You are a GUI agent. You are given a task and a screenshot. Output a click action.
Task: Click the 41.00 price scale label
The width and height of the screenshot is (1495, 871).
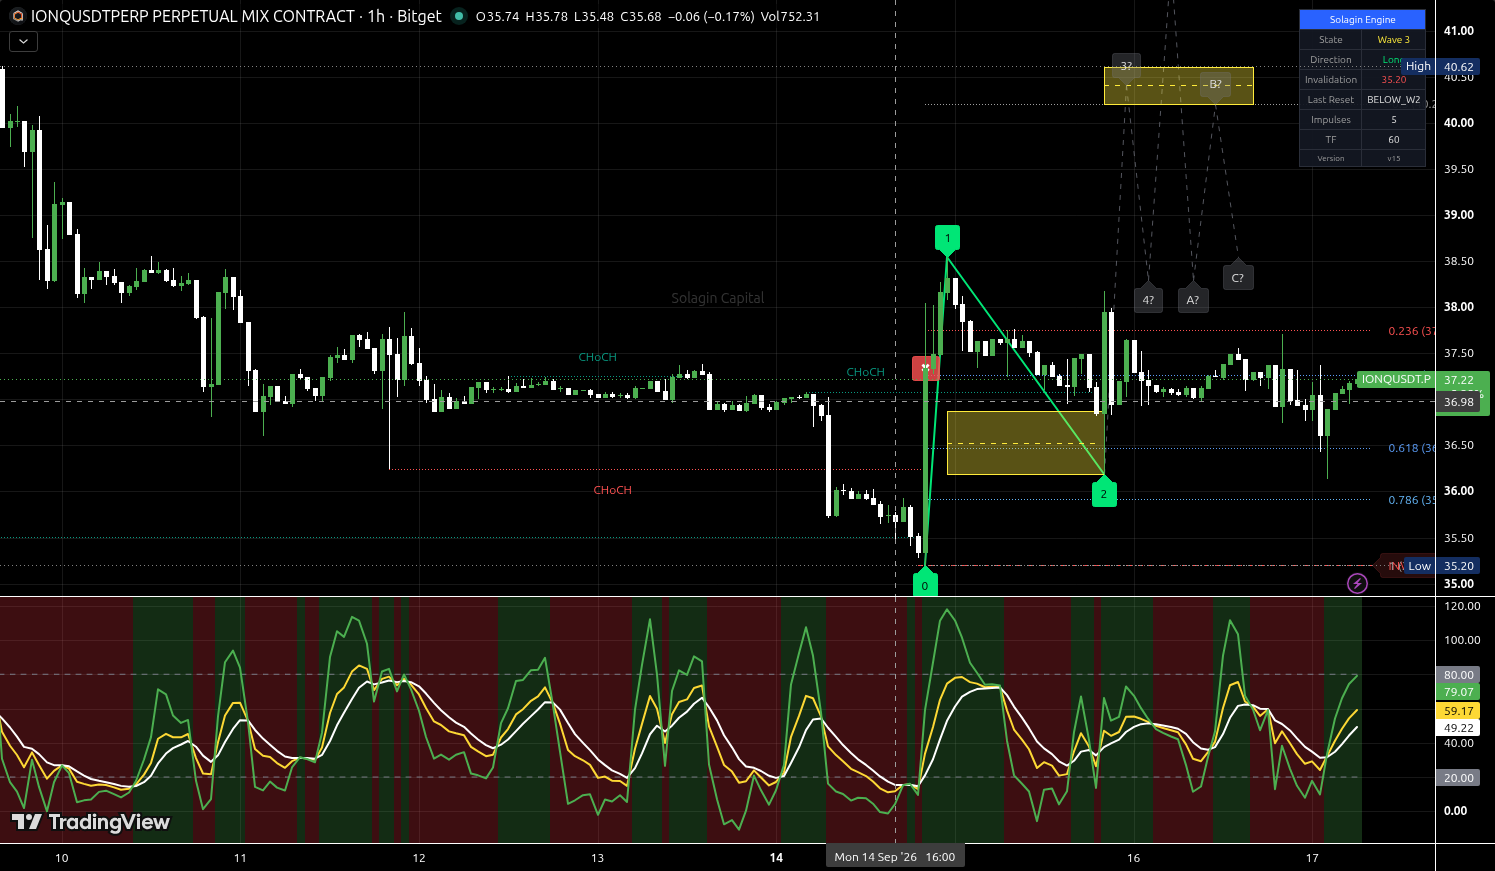click(x=1459, y=31)
